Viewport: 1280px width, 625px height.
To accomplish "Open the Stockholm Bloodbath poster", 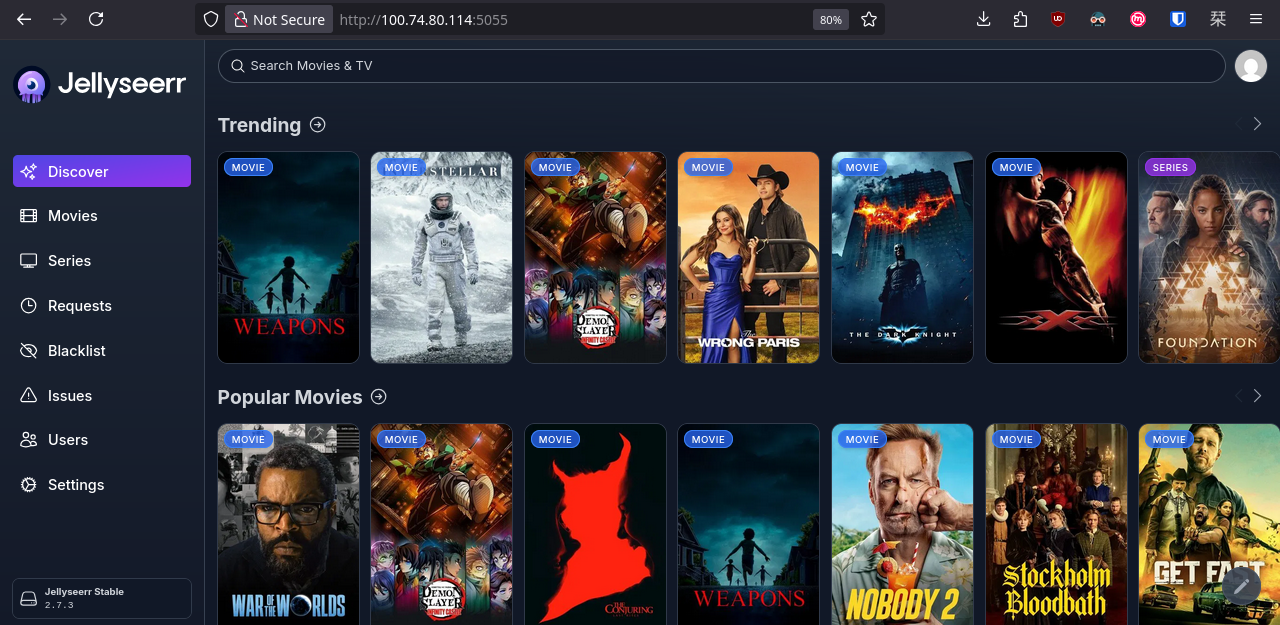I will (1056, 524).
